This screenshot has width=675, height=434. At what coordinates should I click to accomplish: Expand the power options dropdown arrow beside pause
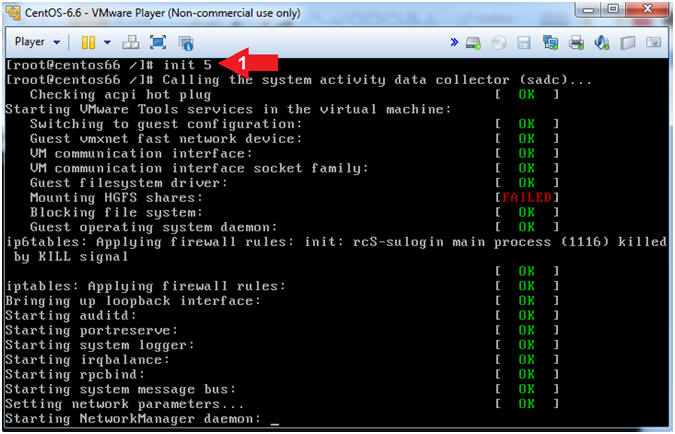(x=107, y=42)
